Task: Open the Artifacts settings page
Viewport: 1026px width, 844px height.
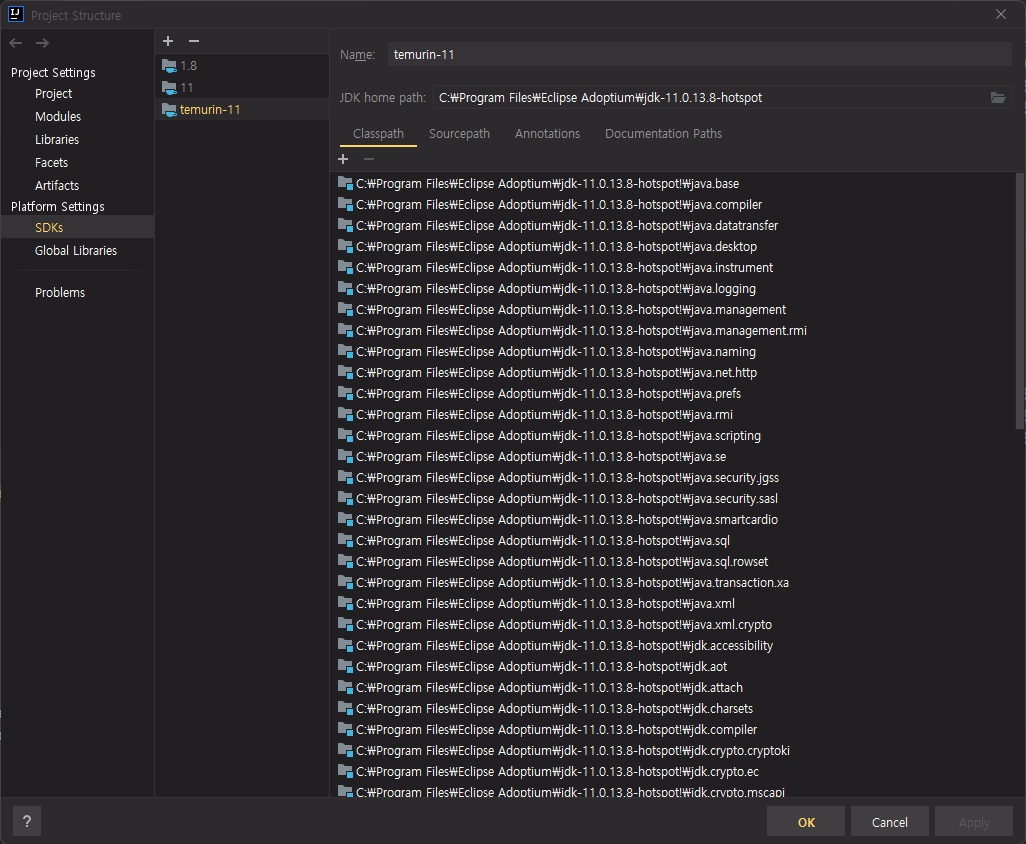Action: tap(77, 185)
